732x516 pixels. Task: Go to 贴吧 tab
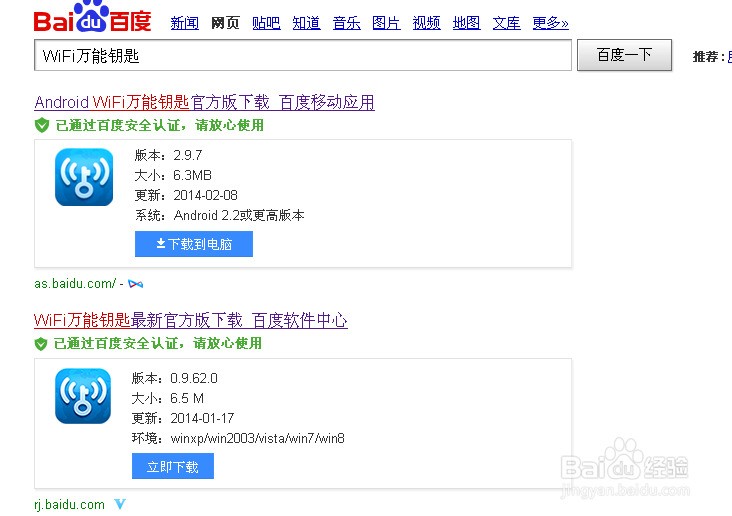(x=266, y=23)
